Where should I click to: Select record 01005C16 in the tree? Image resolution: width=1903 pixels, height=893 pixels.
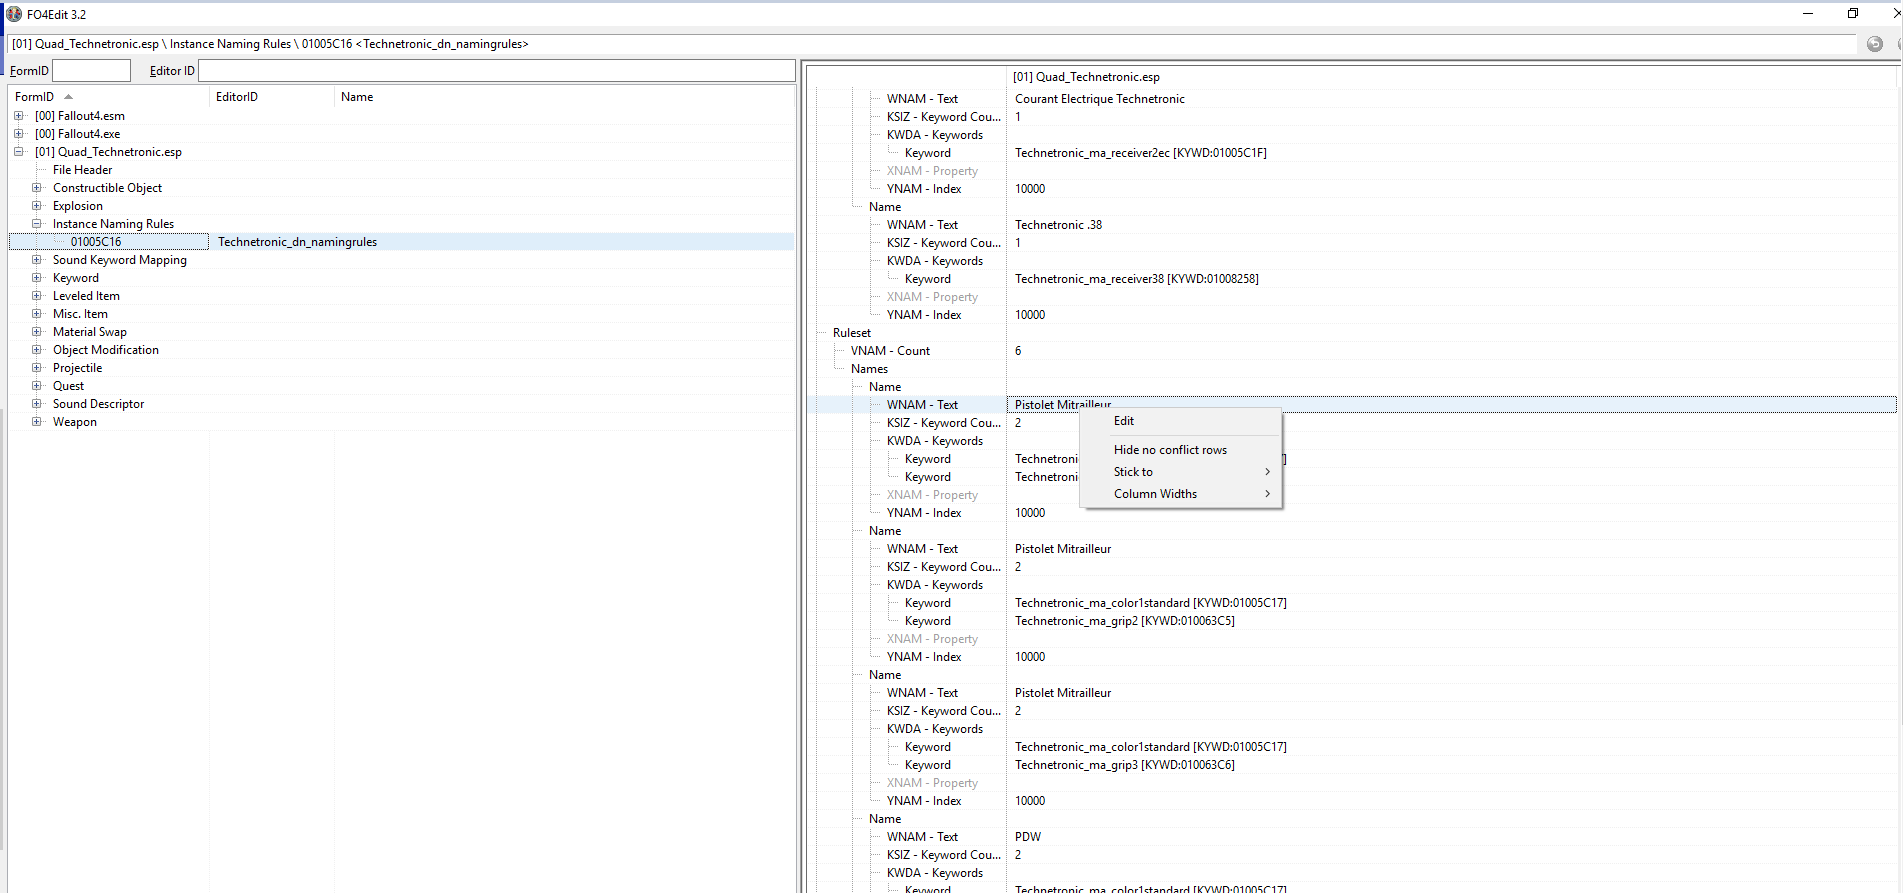[96, 242]
